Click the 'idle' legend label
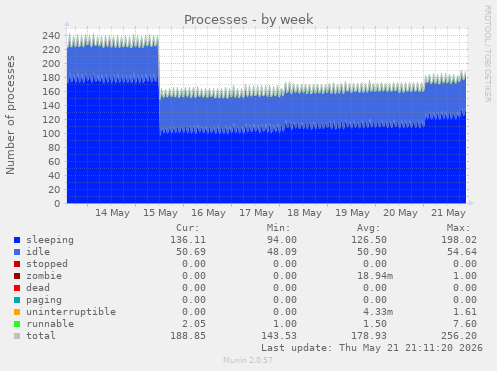Viewport: 497px width, 371px height. pos(38,252)
